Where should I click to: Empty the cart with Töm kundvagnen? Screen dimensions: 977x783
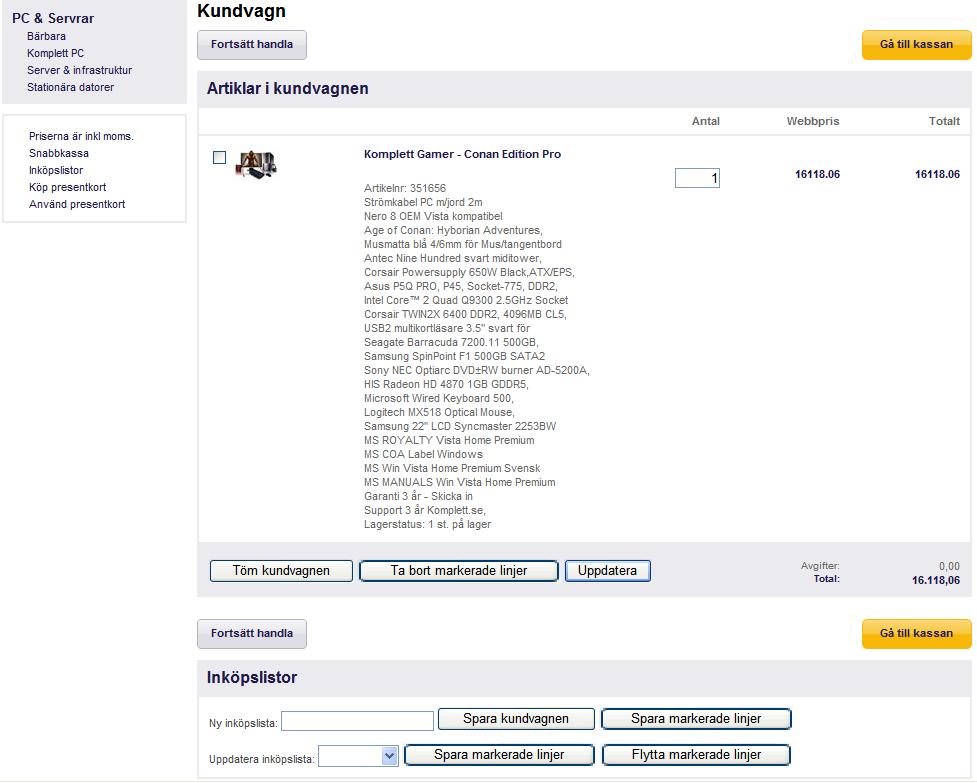281,571
